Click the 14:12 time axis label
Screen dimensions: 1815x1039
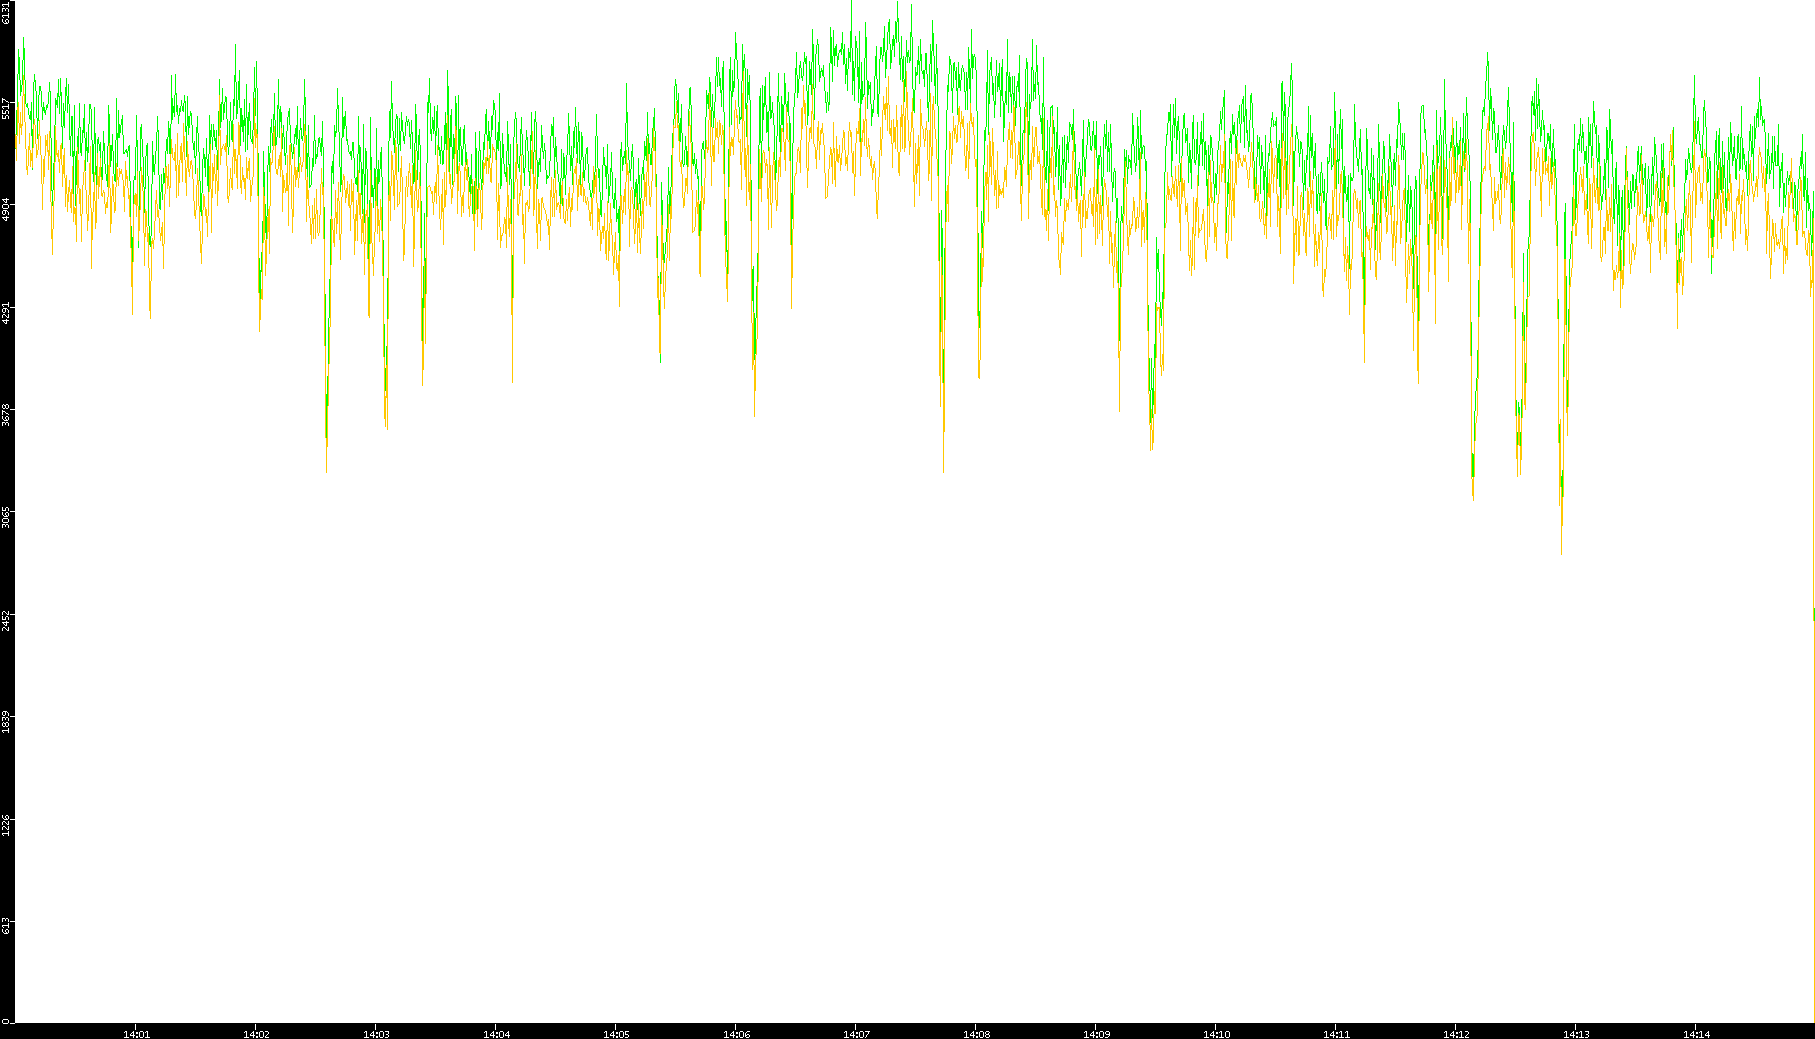pos(1457,1034)
